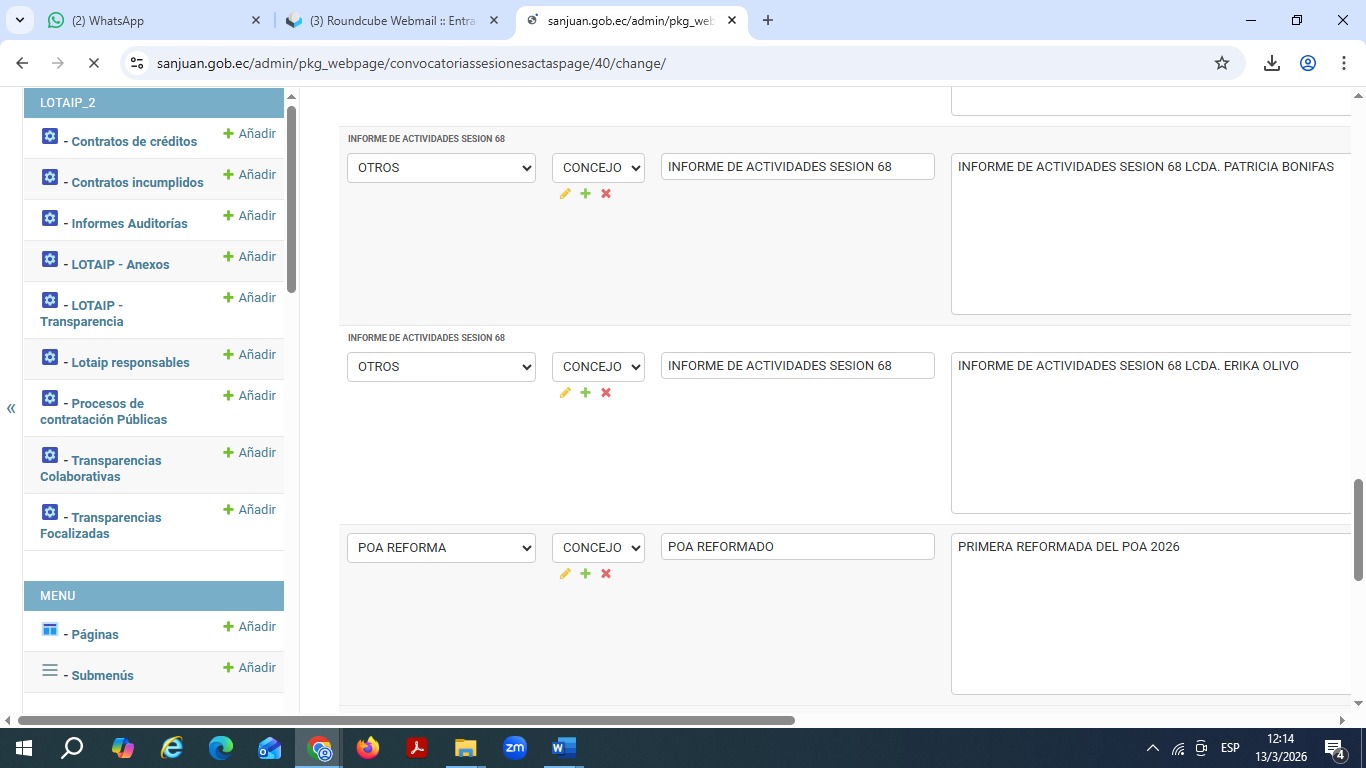Open Microsoft Word from the taskbar
The height and width of the screenshot is (768, 1366).
tap(564, 747)
